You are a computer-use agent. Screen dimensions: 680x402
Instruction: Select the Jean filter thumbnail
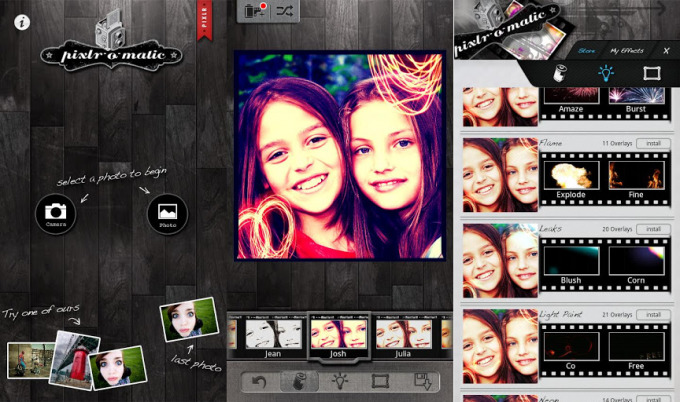(x=264, y=334)
